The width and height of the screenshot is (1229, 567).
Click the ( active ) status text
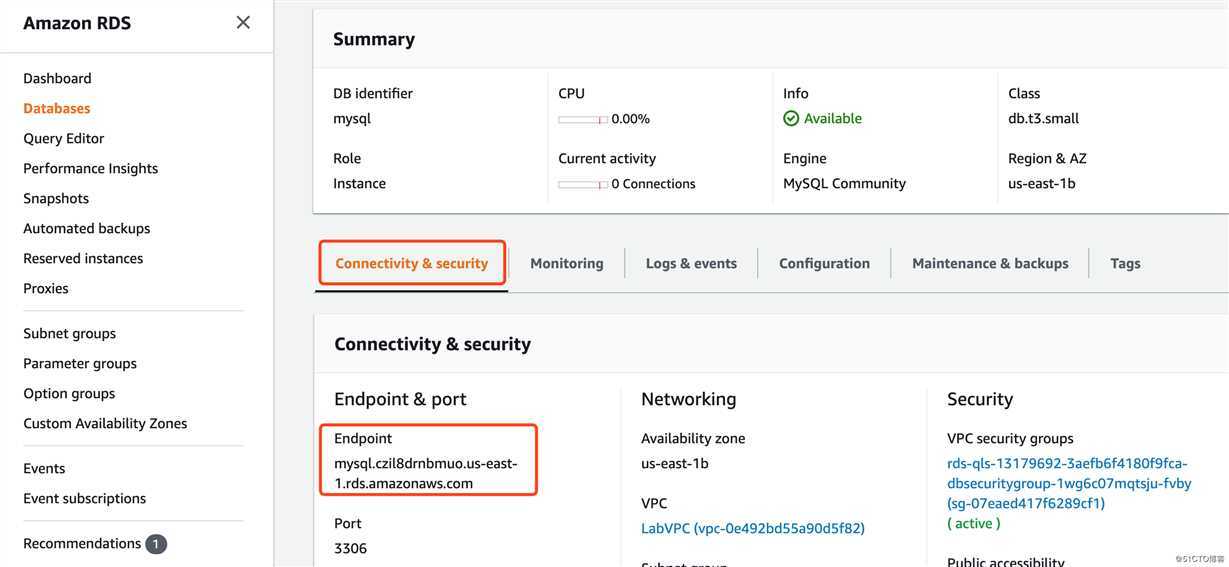[974, 523]
